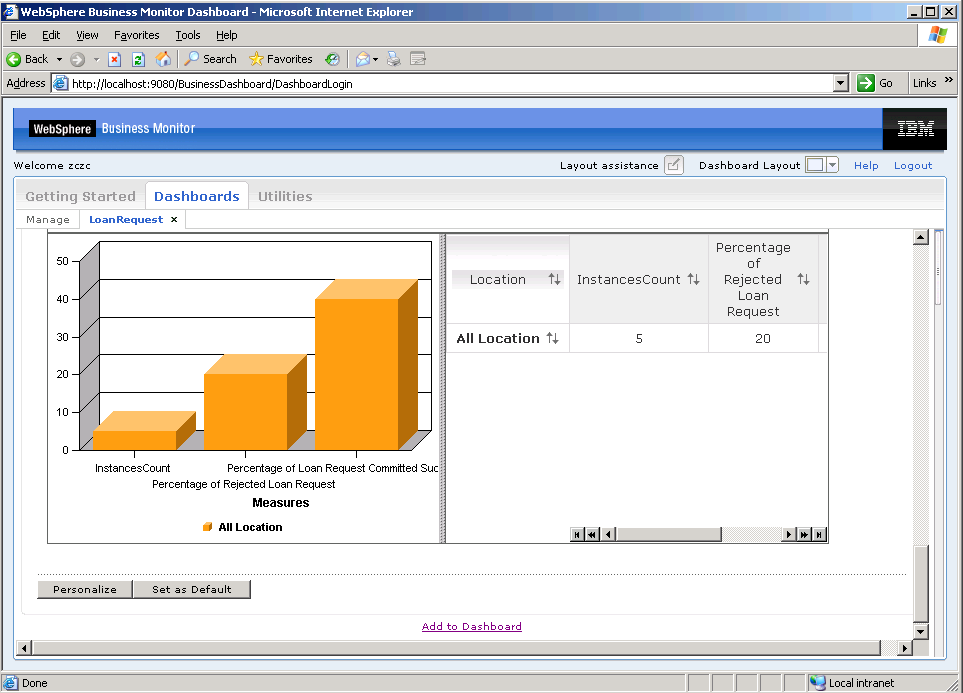Click the page horizontal scrollbar track
The height and width of the screenshot is (693, 963).
coord(457,648)
